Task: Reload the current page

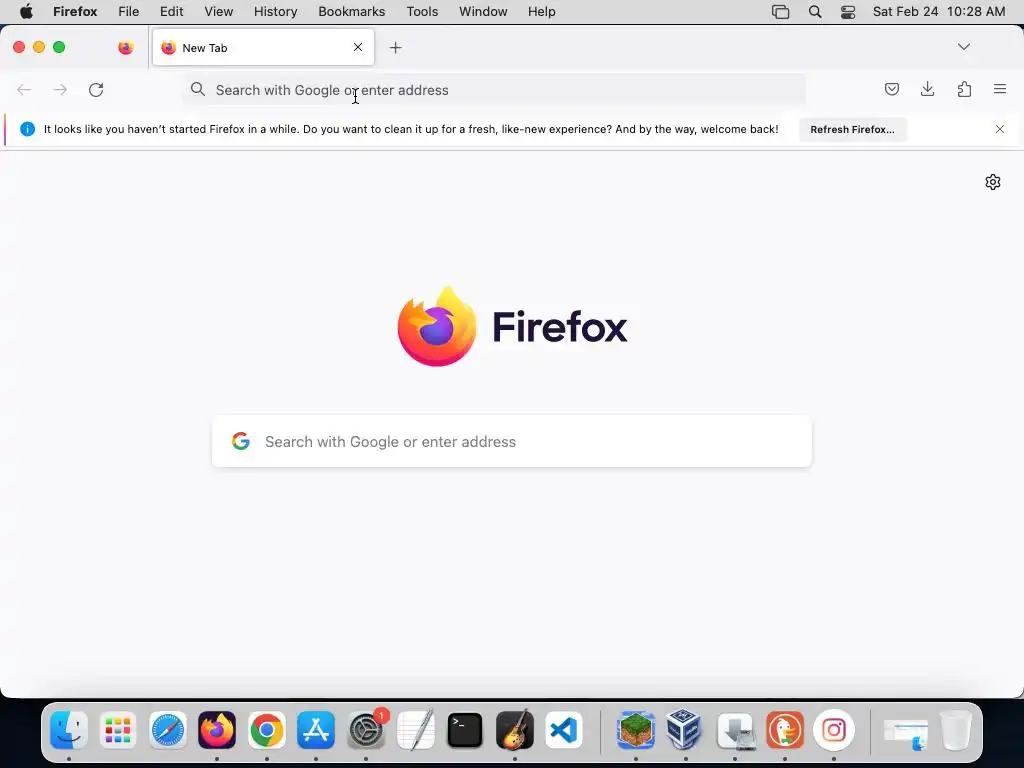Action: (x=96, y=89)
